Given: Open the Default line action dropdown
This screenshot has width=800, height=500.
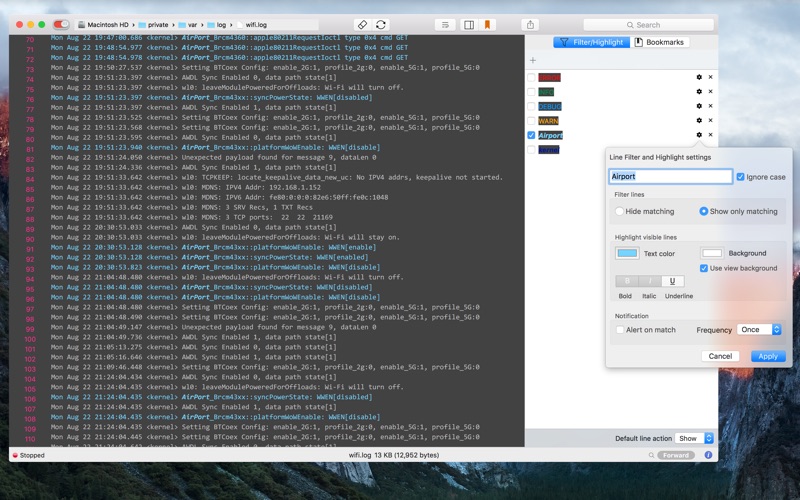Looking at the screenshot, I should tap(695, 438).
